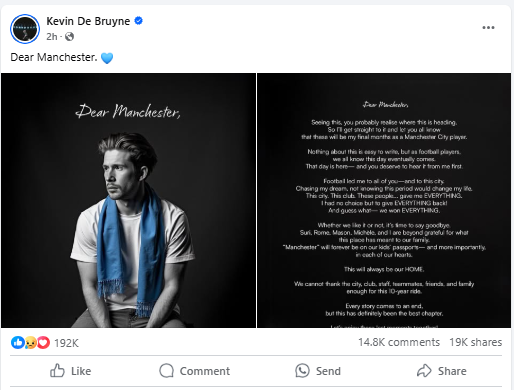View the 14.8K comments
514x390 pixels.
[x=399, y=342]
